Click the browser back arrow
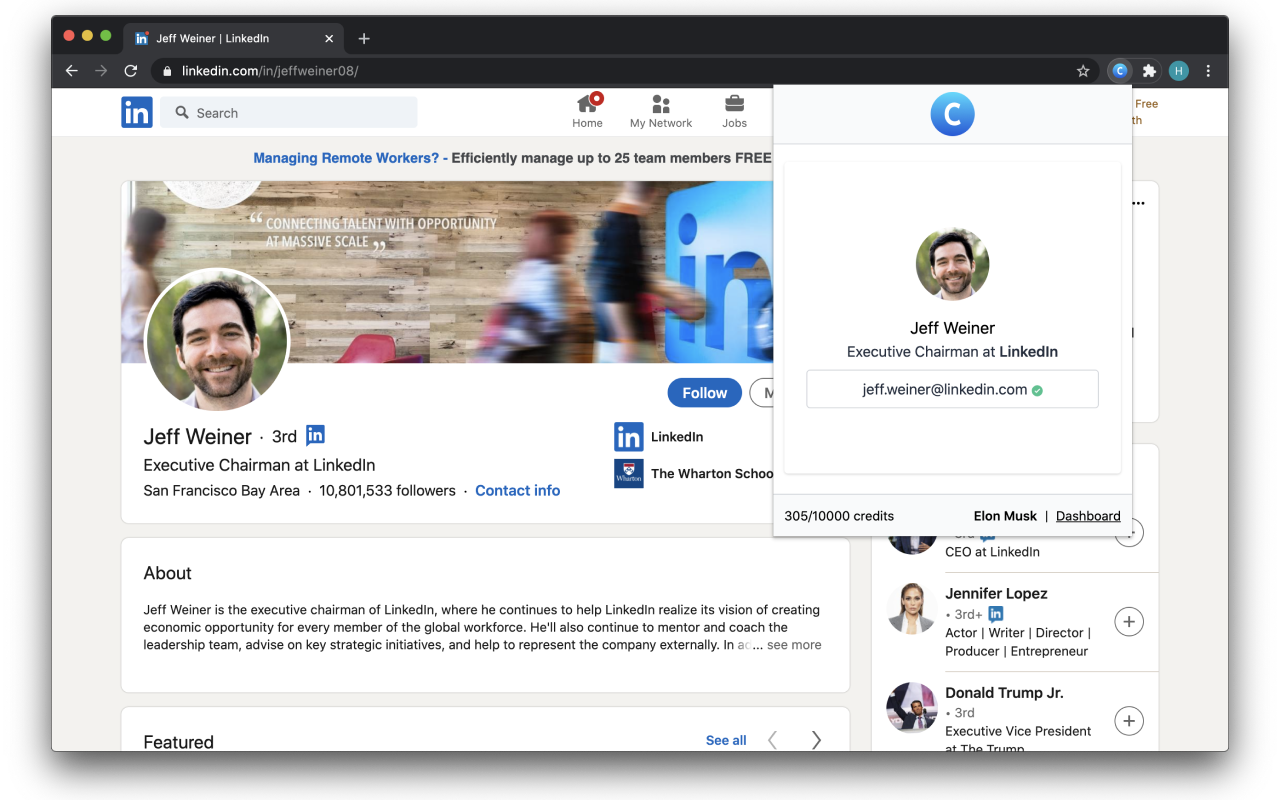Viewport: 1280px width, 800px height. point(71,71)
